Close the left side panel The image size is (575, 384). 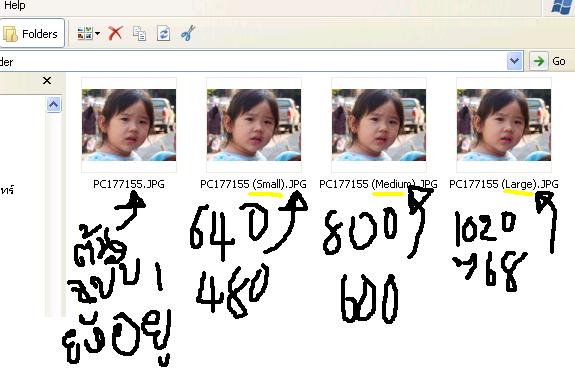pyautogui.click(x=47, y=80)
